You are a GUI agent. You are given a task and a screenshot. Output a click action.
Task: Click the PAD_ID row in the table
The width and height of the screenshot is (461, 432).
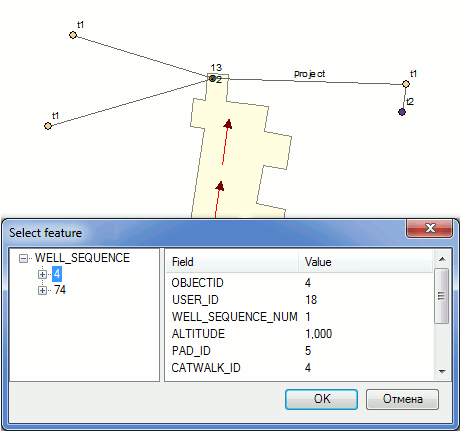299,351
